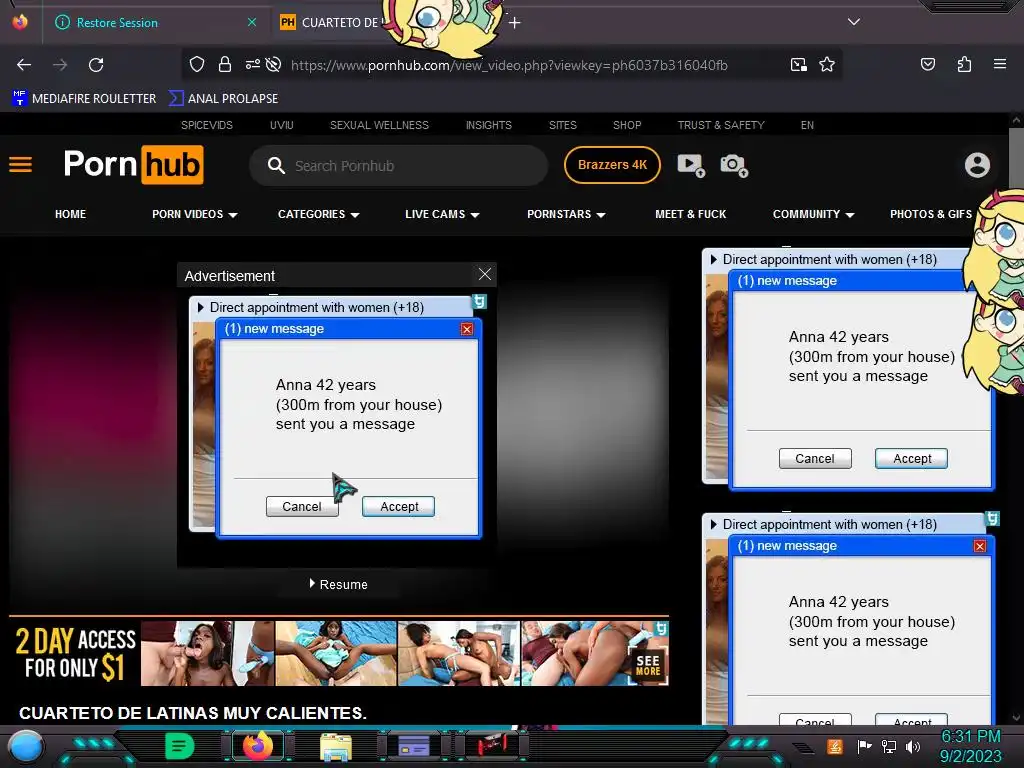Expand the PORNSTARS dropdown
The image size is (1024, 768).
point(566,214)
